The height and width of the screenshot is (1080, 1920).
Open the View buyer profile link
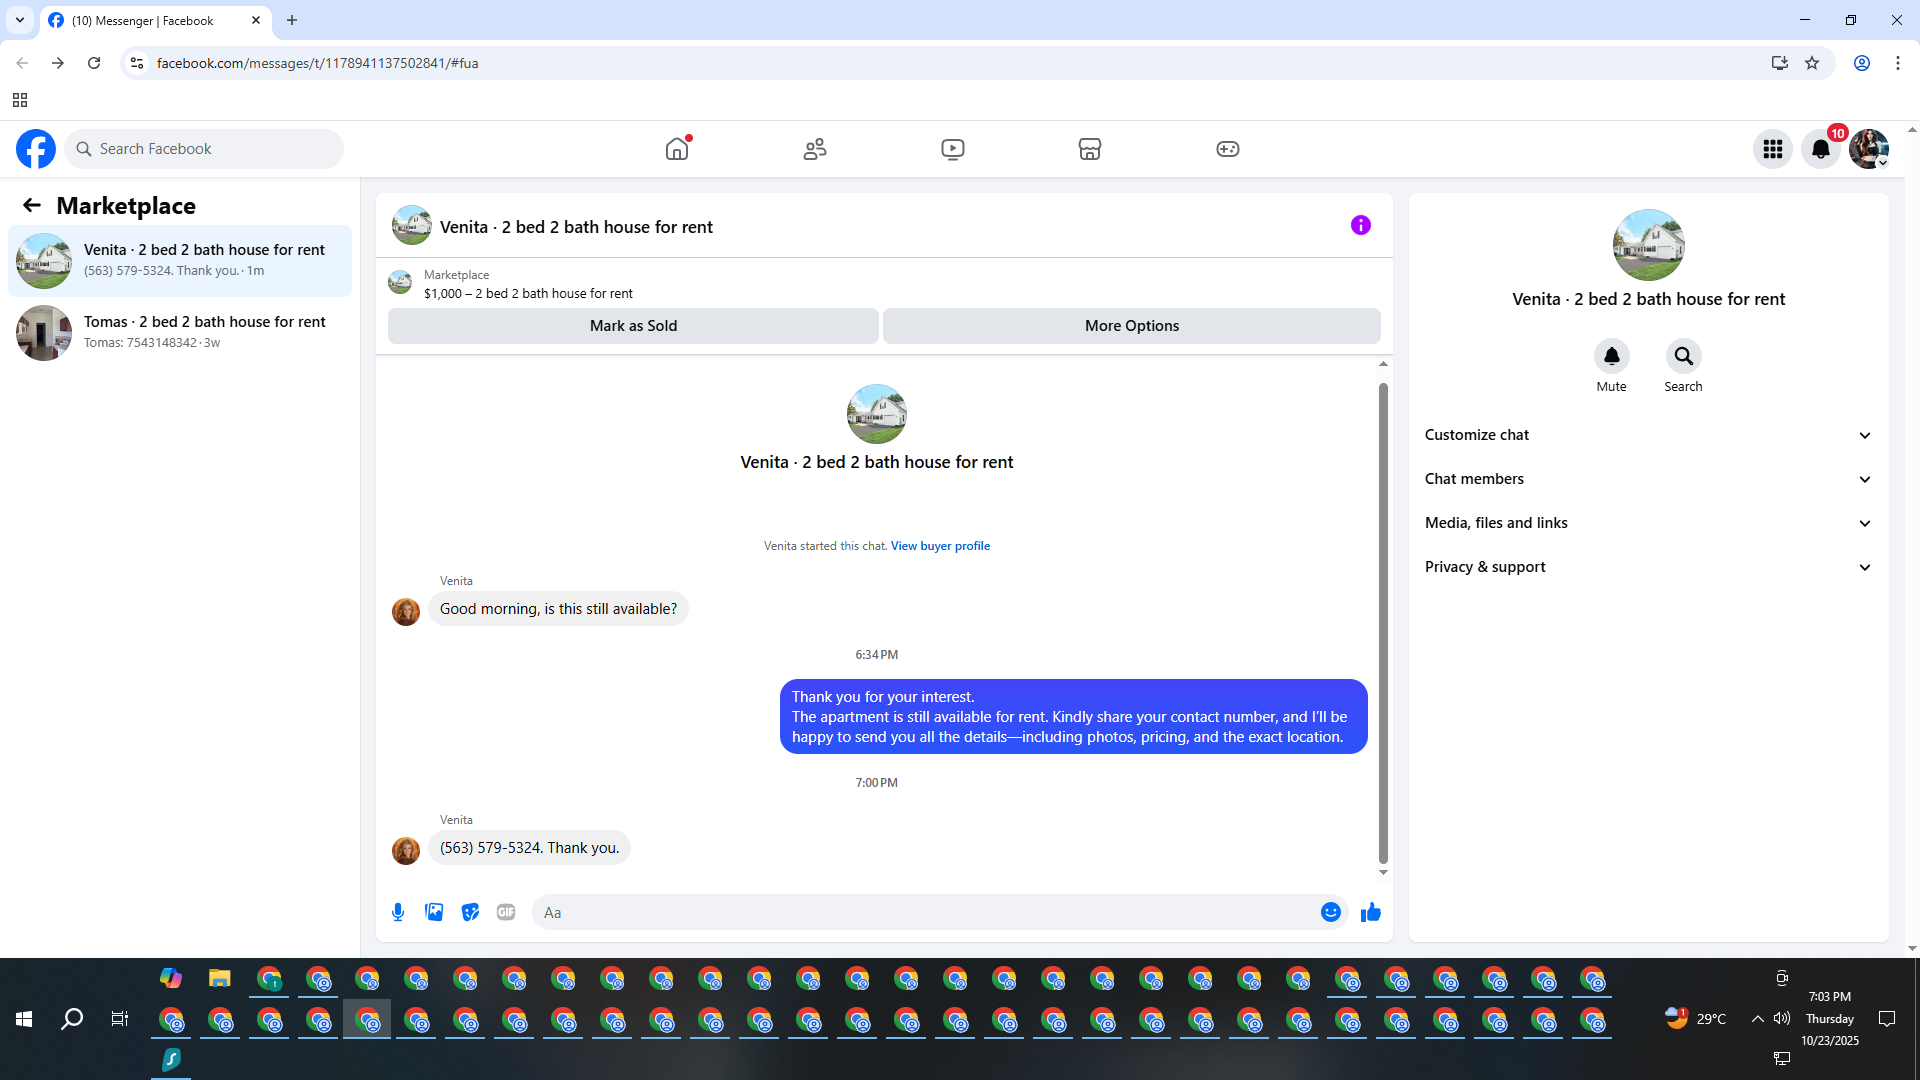(x=940, y=546)
